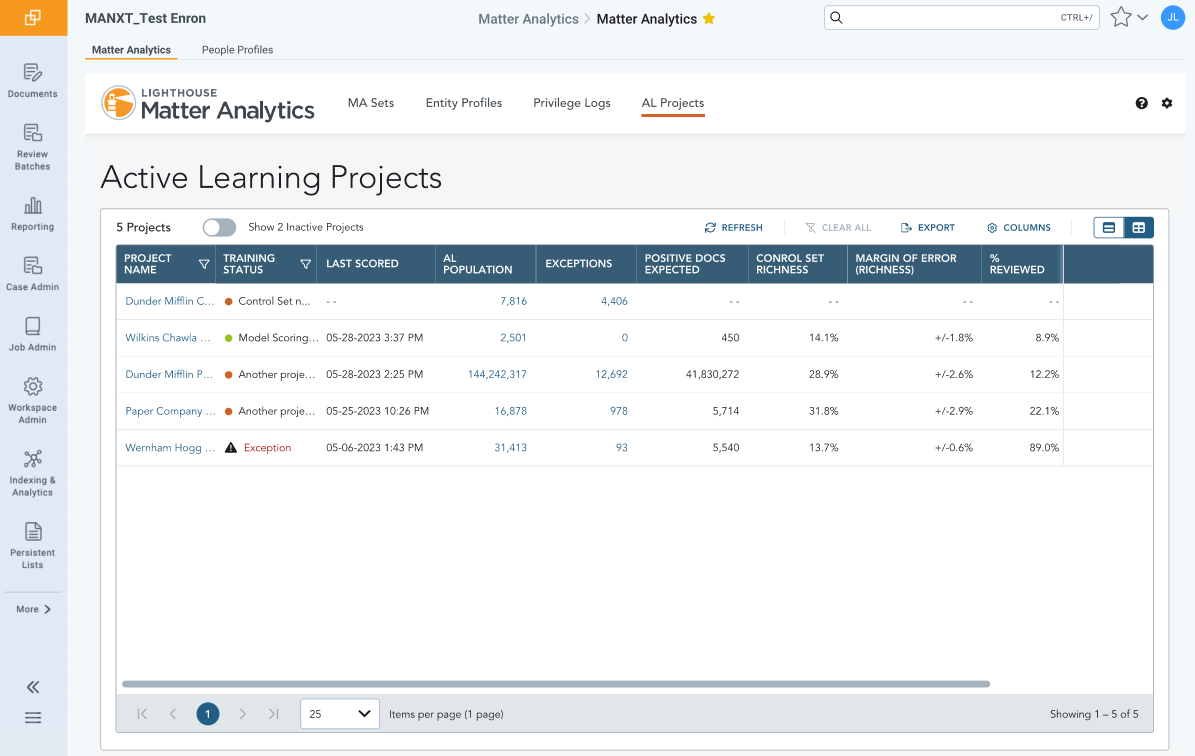1195x756 pixels.
Task: Click the Lighthouse Matter Analytics logo
Action: point(208,104)
